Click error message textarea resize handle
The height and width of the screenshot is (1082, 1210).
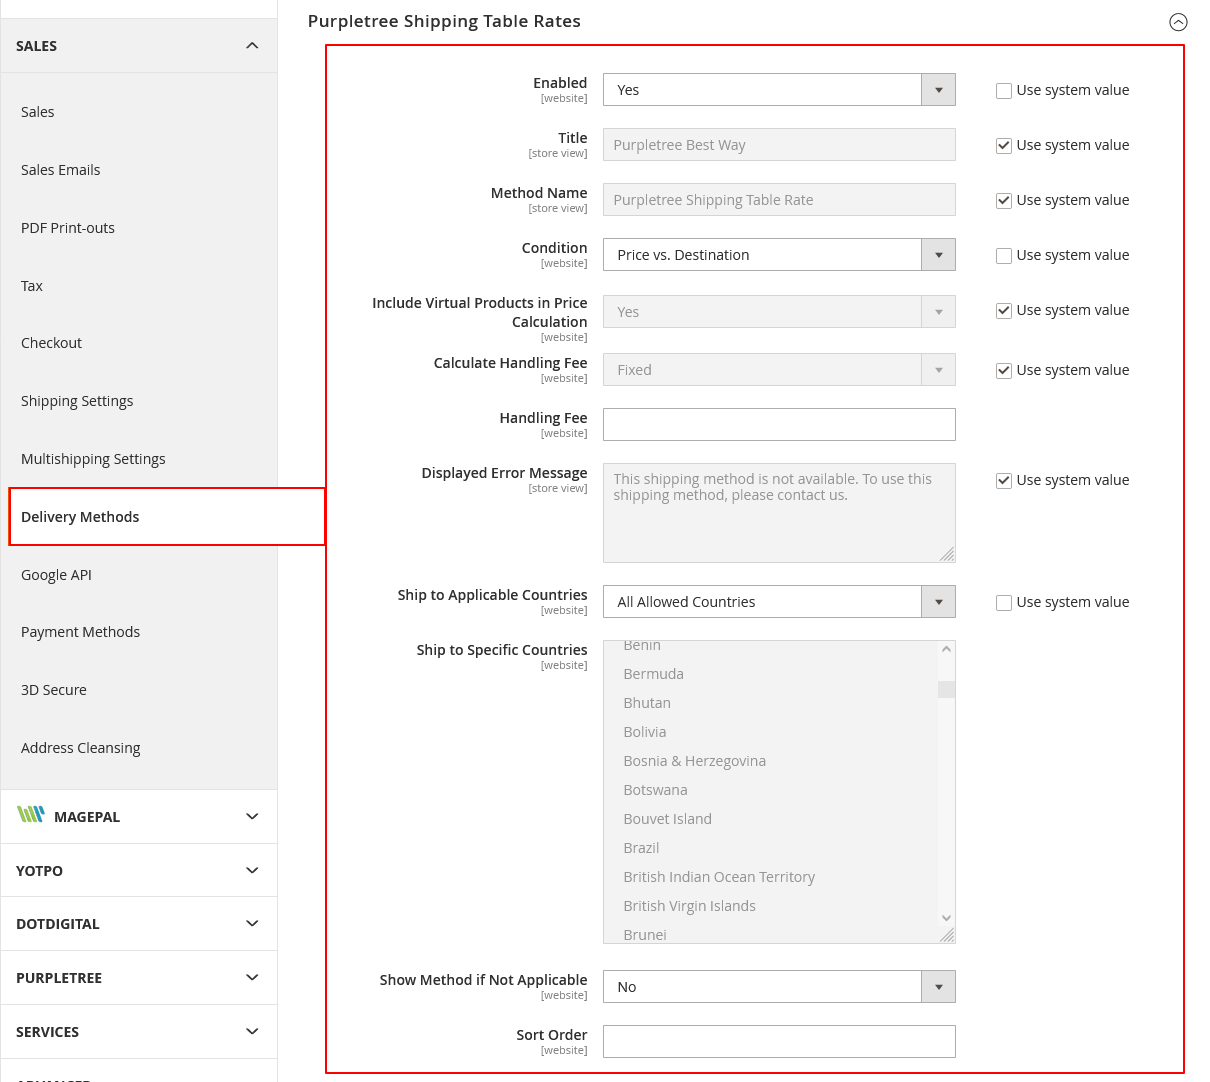[x=947, y=554]
